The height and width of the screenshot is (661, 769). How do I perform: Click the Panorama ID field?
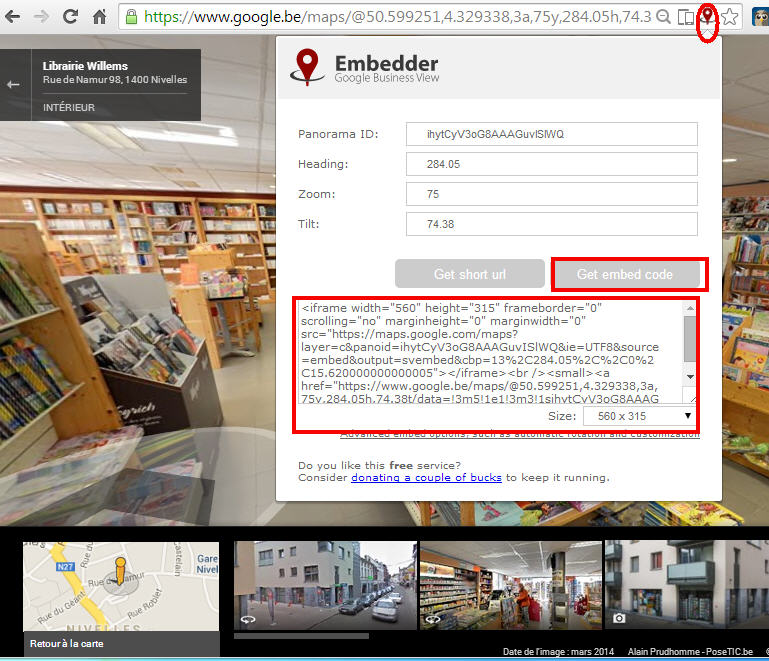click(551, 134)
